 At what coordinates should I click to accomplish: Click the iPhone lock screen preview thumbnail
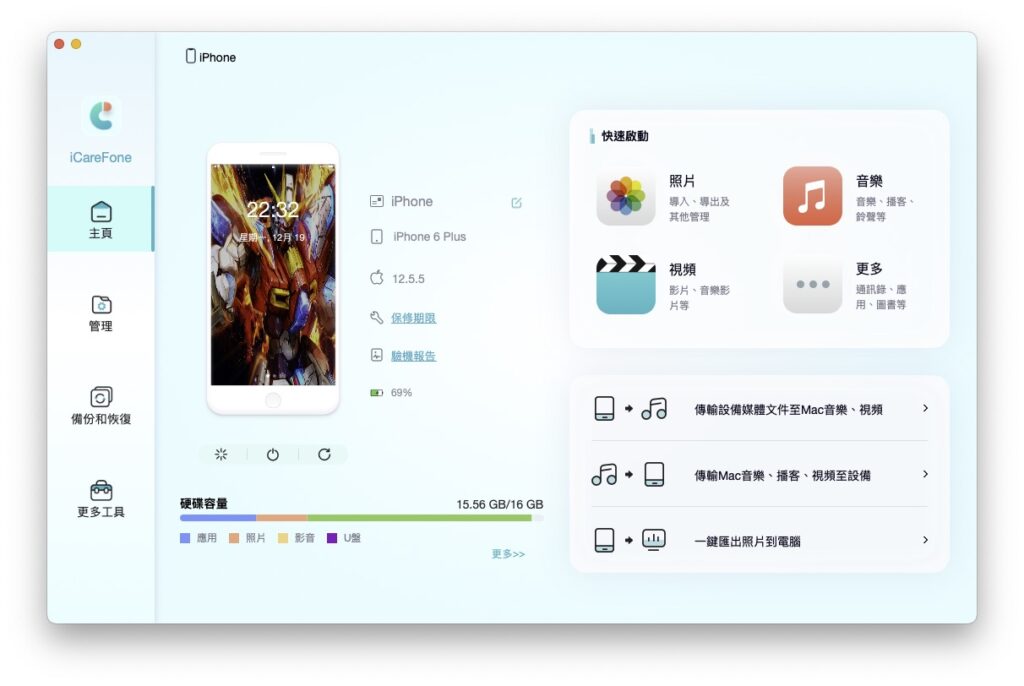click(x=273, y=274)
